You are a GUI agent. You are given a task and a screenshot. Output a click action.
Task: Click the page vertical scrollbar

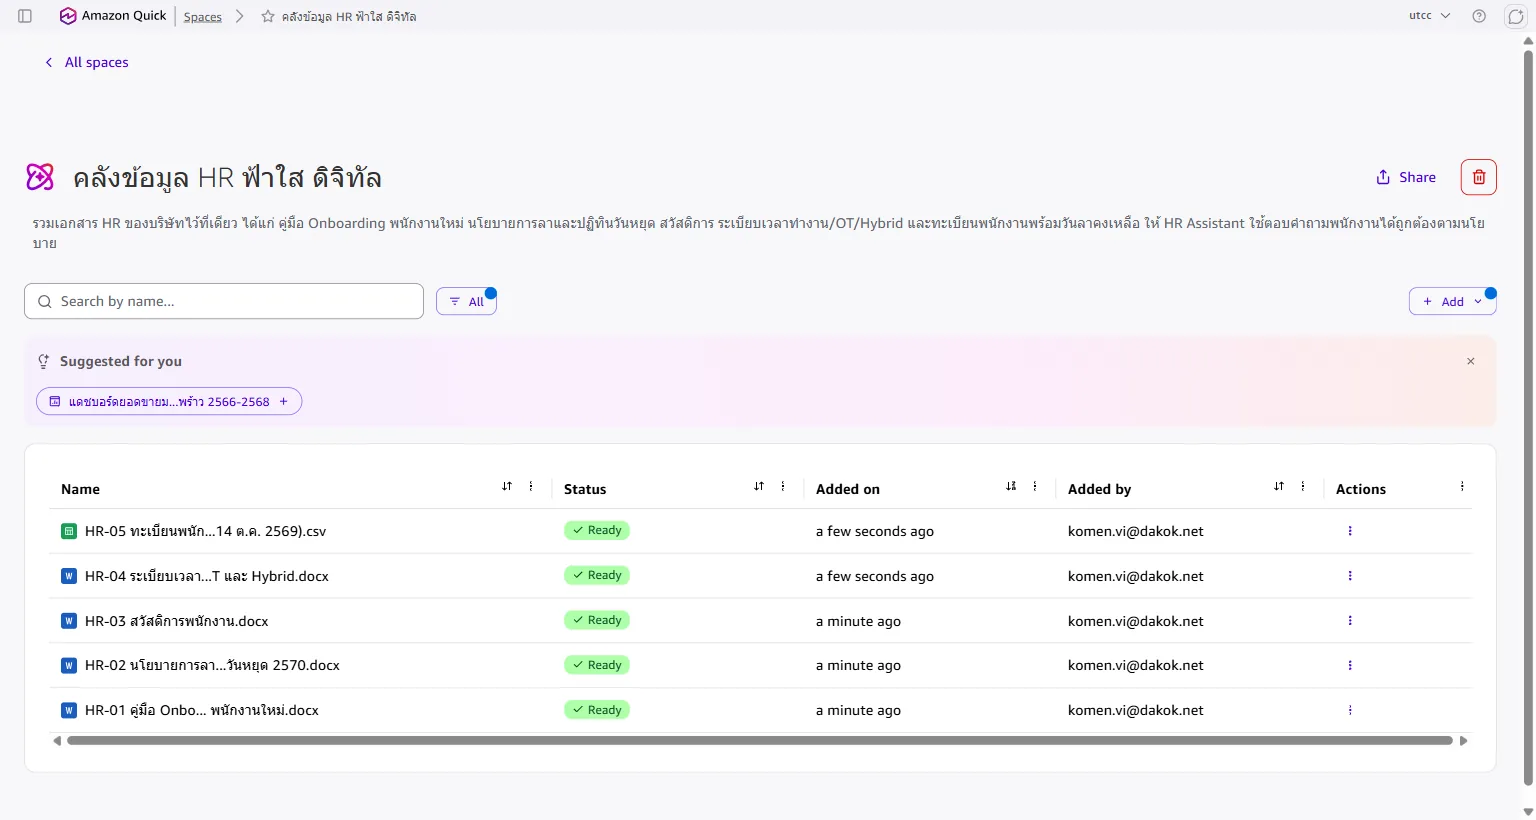1528,417
